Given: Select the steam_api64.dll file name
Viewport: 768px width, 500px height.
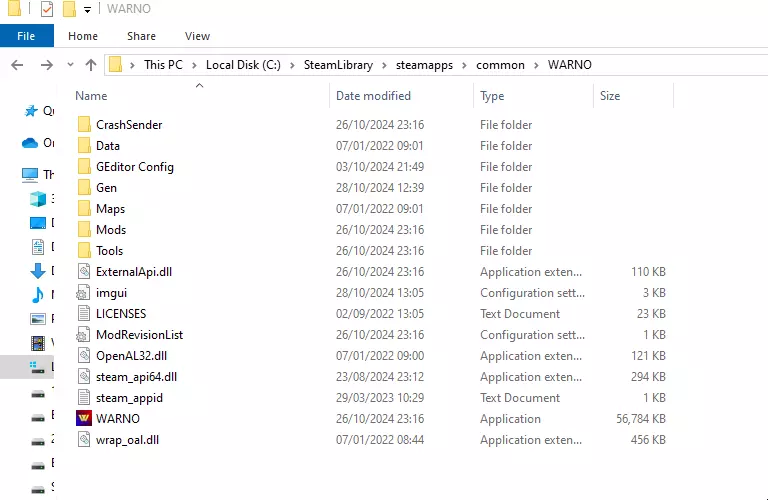Looking at the screenshot, I should pyautogui.click(x=136, y=377).
